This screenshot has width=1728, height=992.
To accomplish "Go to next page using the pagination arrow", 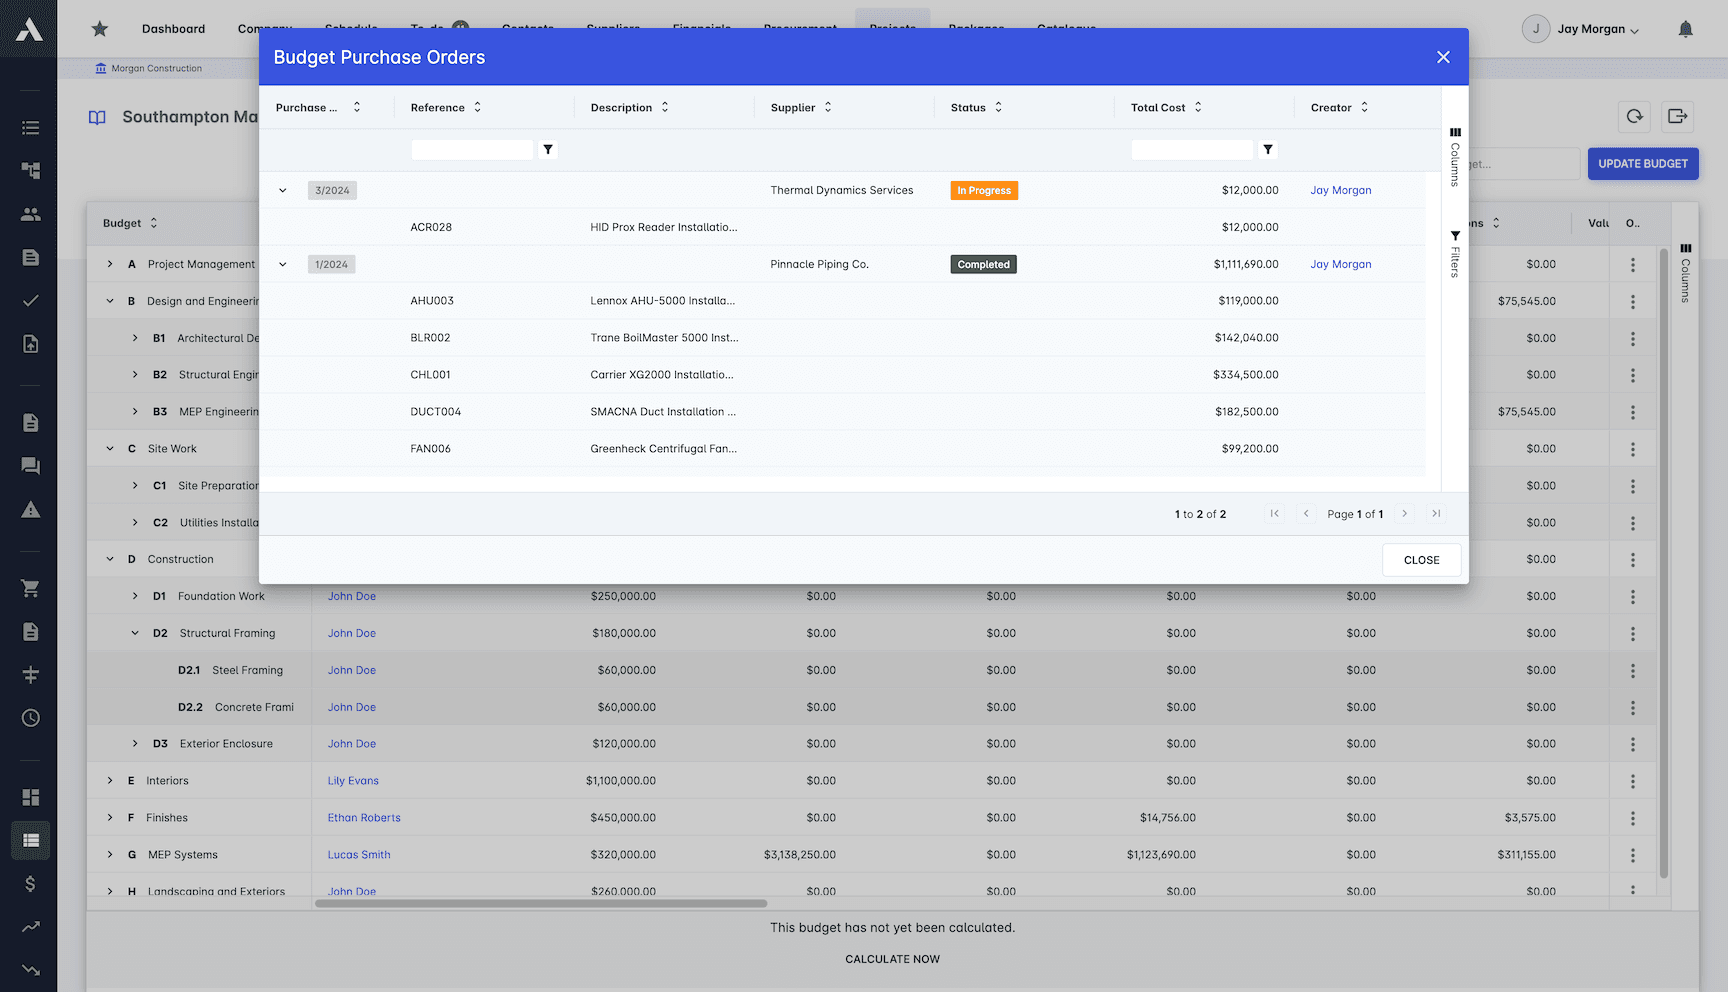I will click(x=1404, y=513).
